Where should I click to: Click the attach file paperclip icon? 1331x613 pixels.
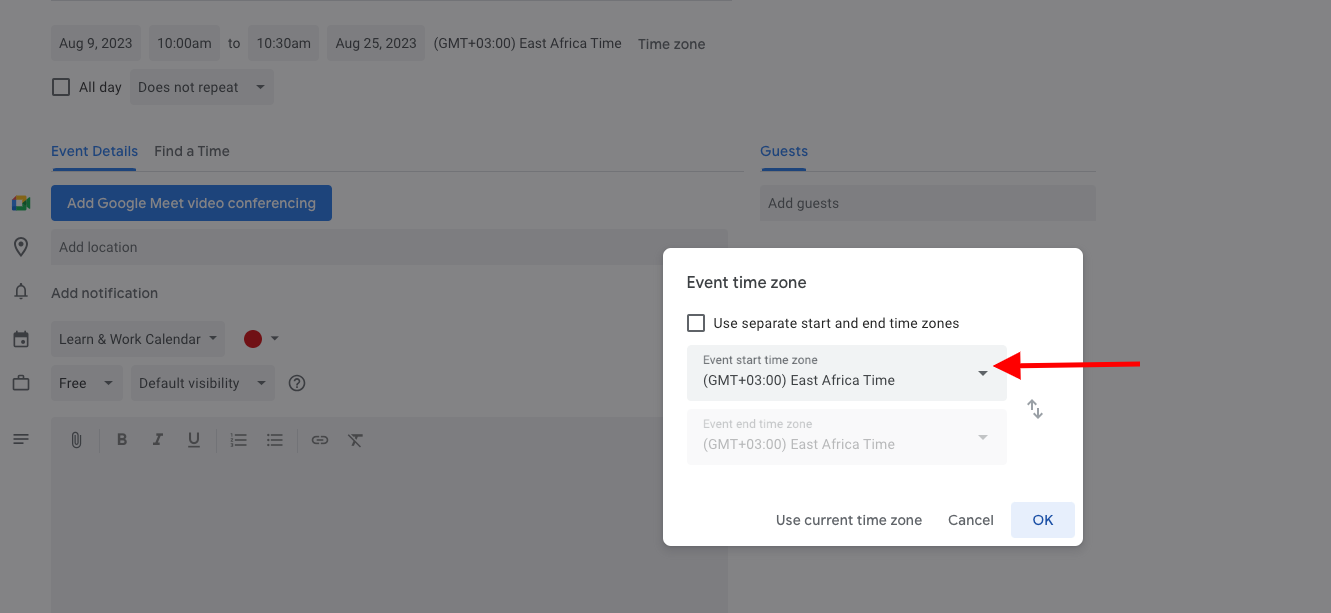tap(76, 440)
